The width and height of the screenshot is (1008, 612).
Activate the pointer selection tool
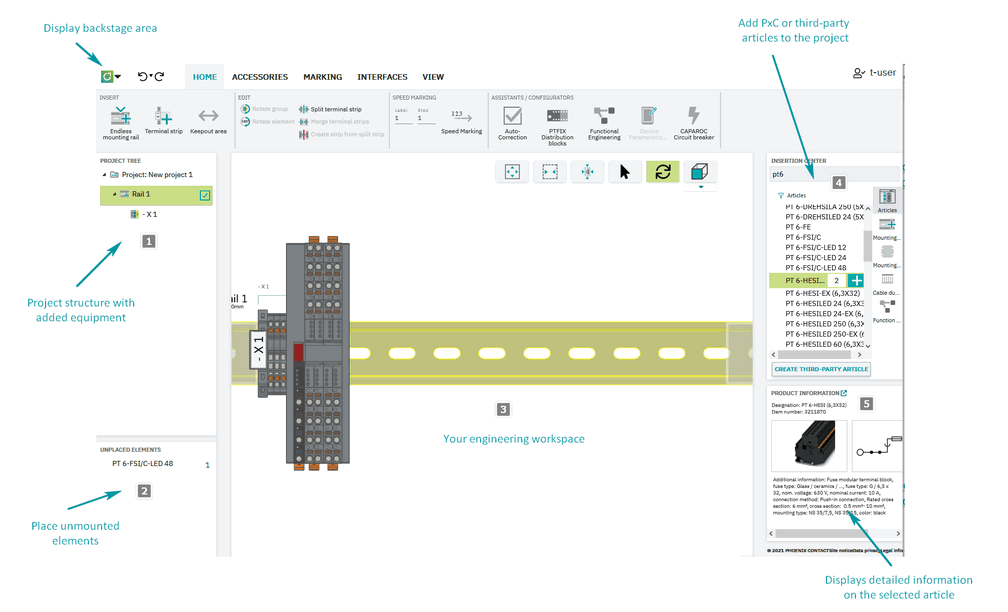pyautogui.click(x=625, y=172)
